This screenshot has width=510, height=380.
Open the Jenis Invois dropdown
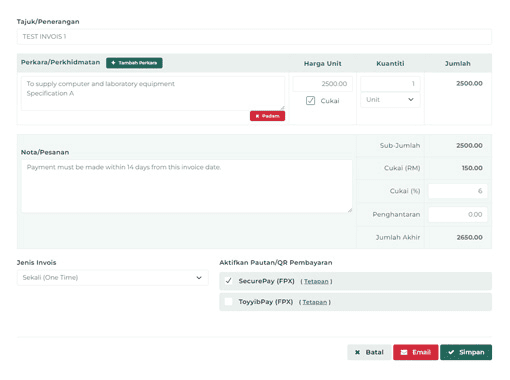[x=113, y=278]
